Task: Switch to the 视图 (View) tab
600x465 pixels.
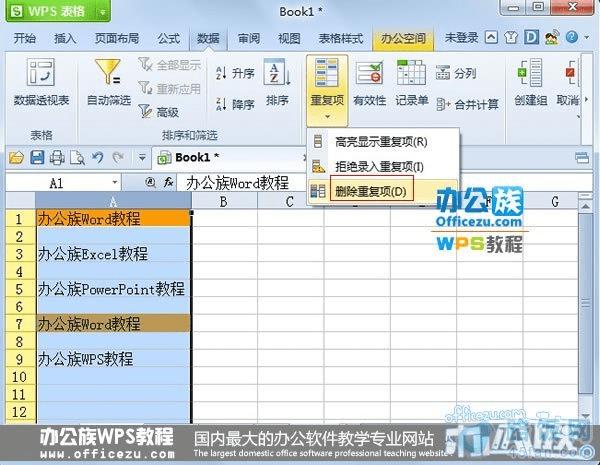Action: point(289,38)
